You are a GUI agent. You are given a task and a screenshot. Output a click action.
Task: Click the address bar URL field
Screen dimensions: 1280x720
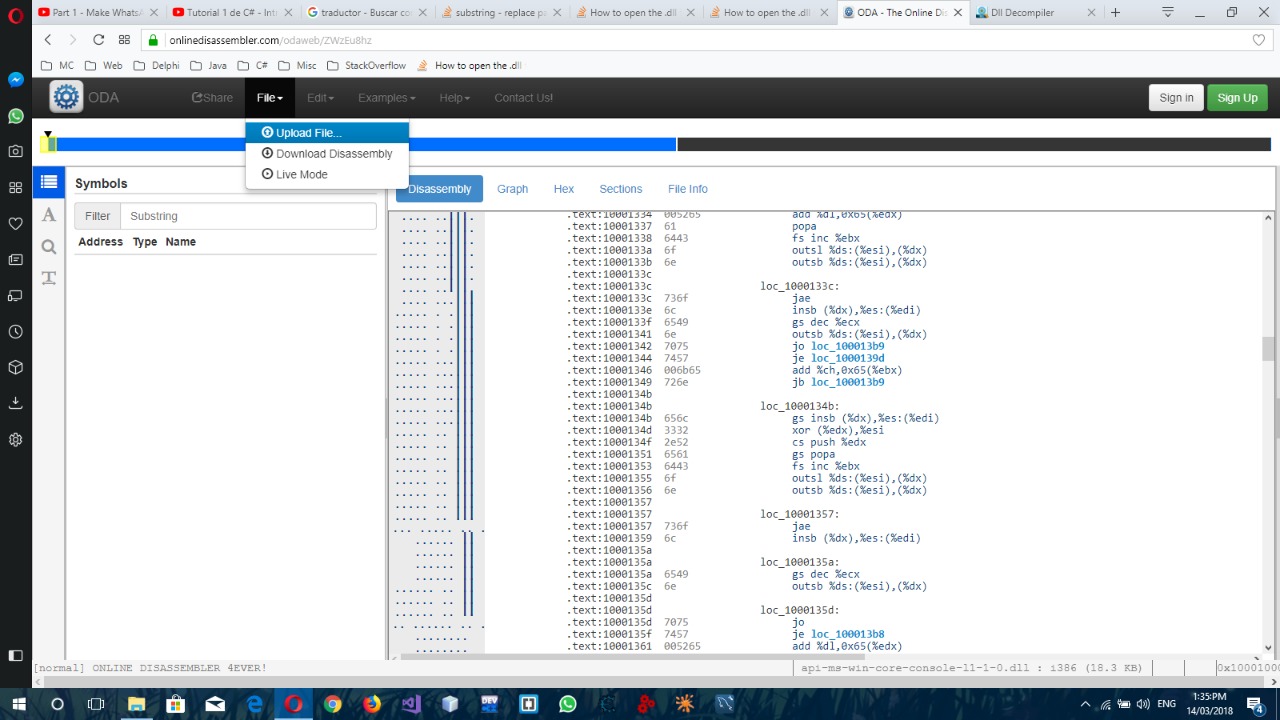pos(700,40)
